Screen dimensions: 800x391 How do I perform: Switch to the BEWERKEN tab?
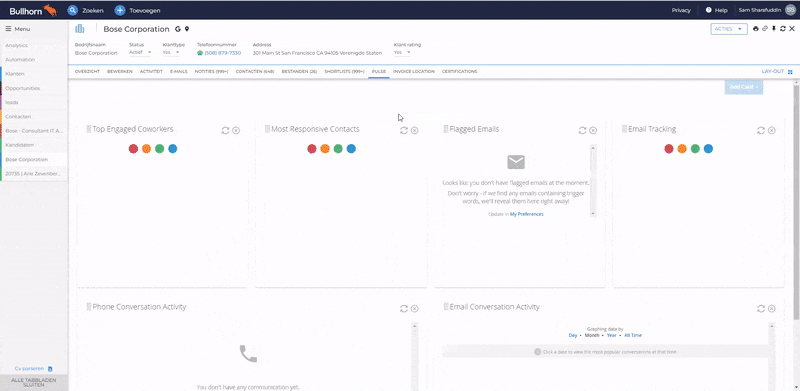tap(120, 71)
